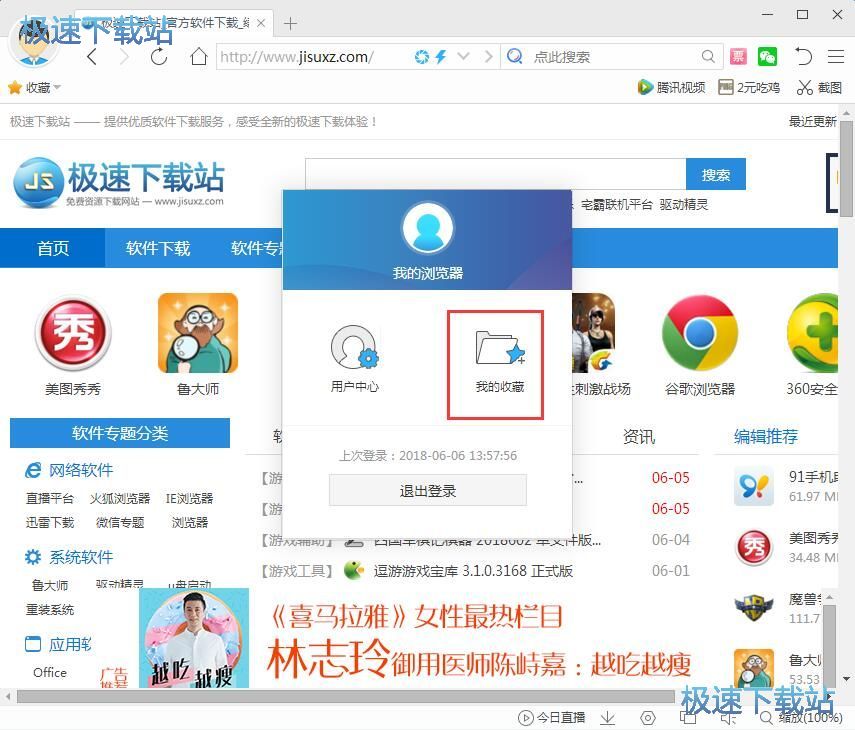Viewport: 855px width, 730px height.
Task: Open the 最近更新 link
Action: point(812,121)
